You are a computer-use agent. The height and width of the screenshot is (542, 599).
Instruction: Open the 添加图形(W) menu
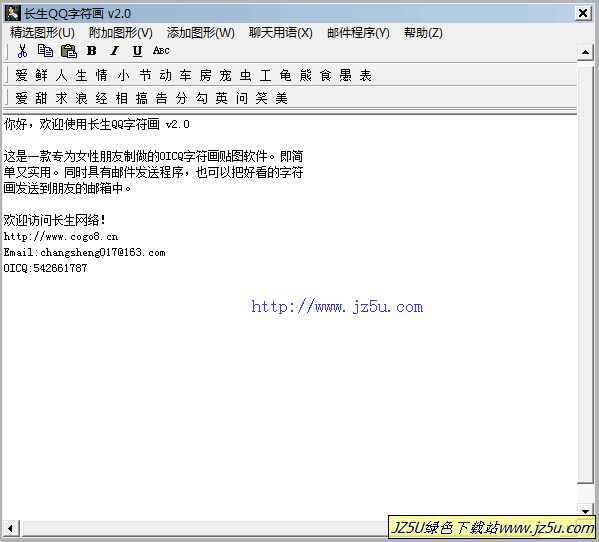[x=201, y=33]
